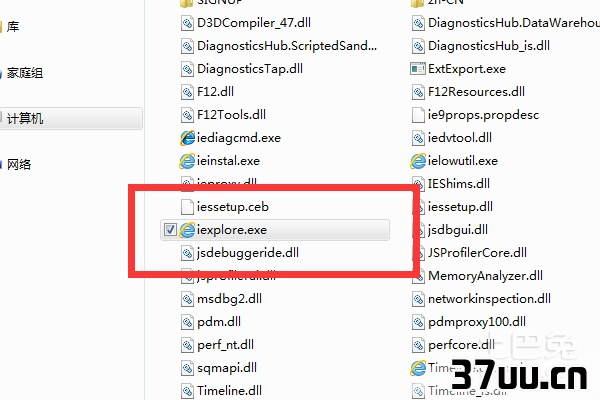600x400 pixels.
Task: Select 库 in the navigation sidebar
Action: point(13,27)
